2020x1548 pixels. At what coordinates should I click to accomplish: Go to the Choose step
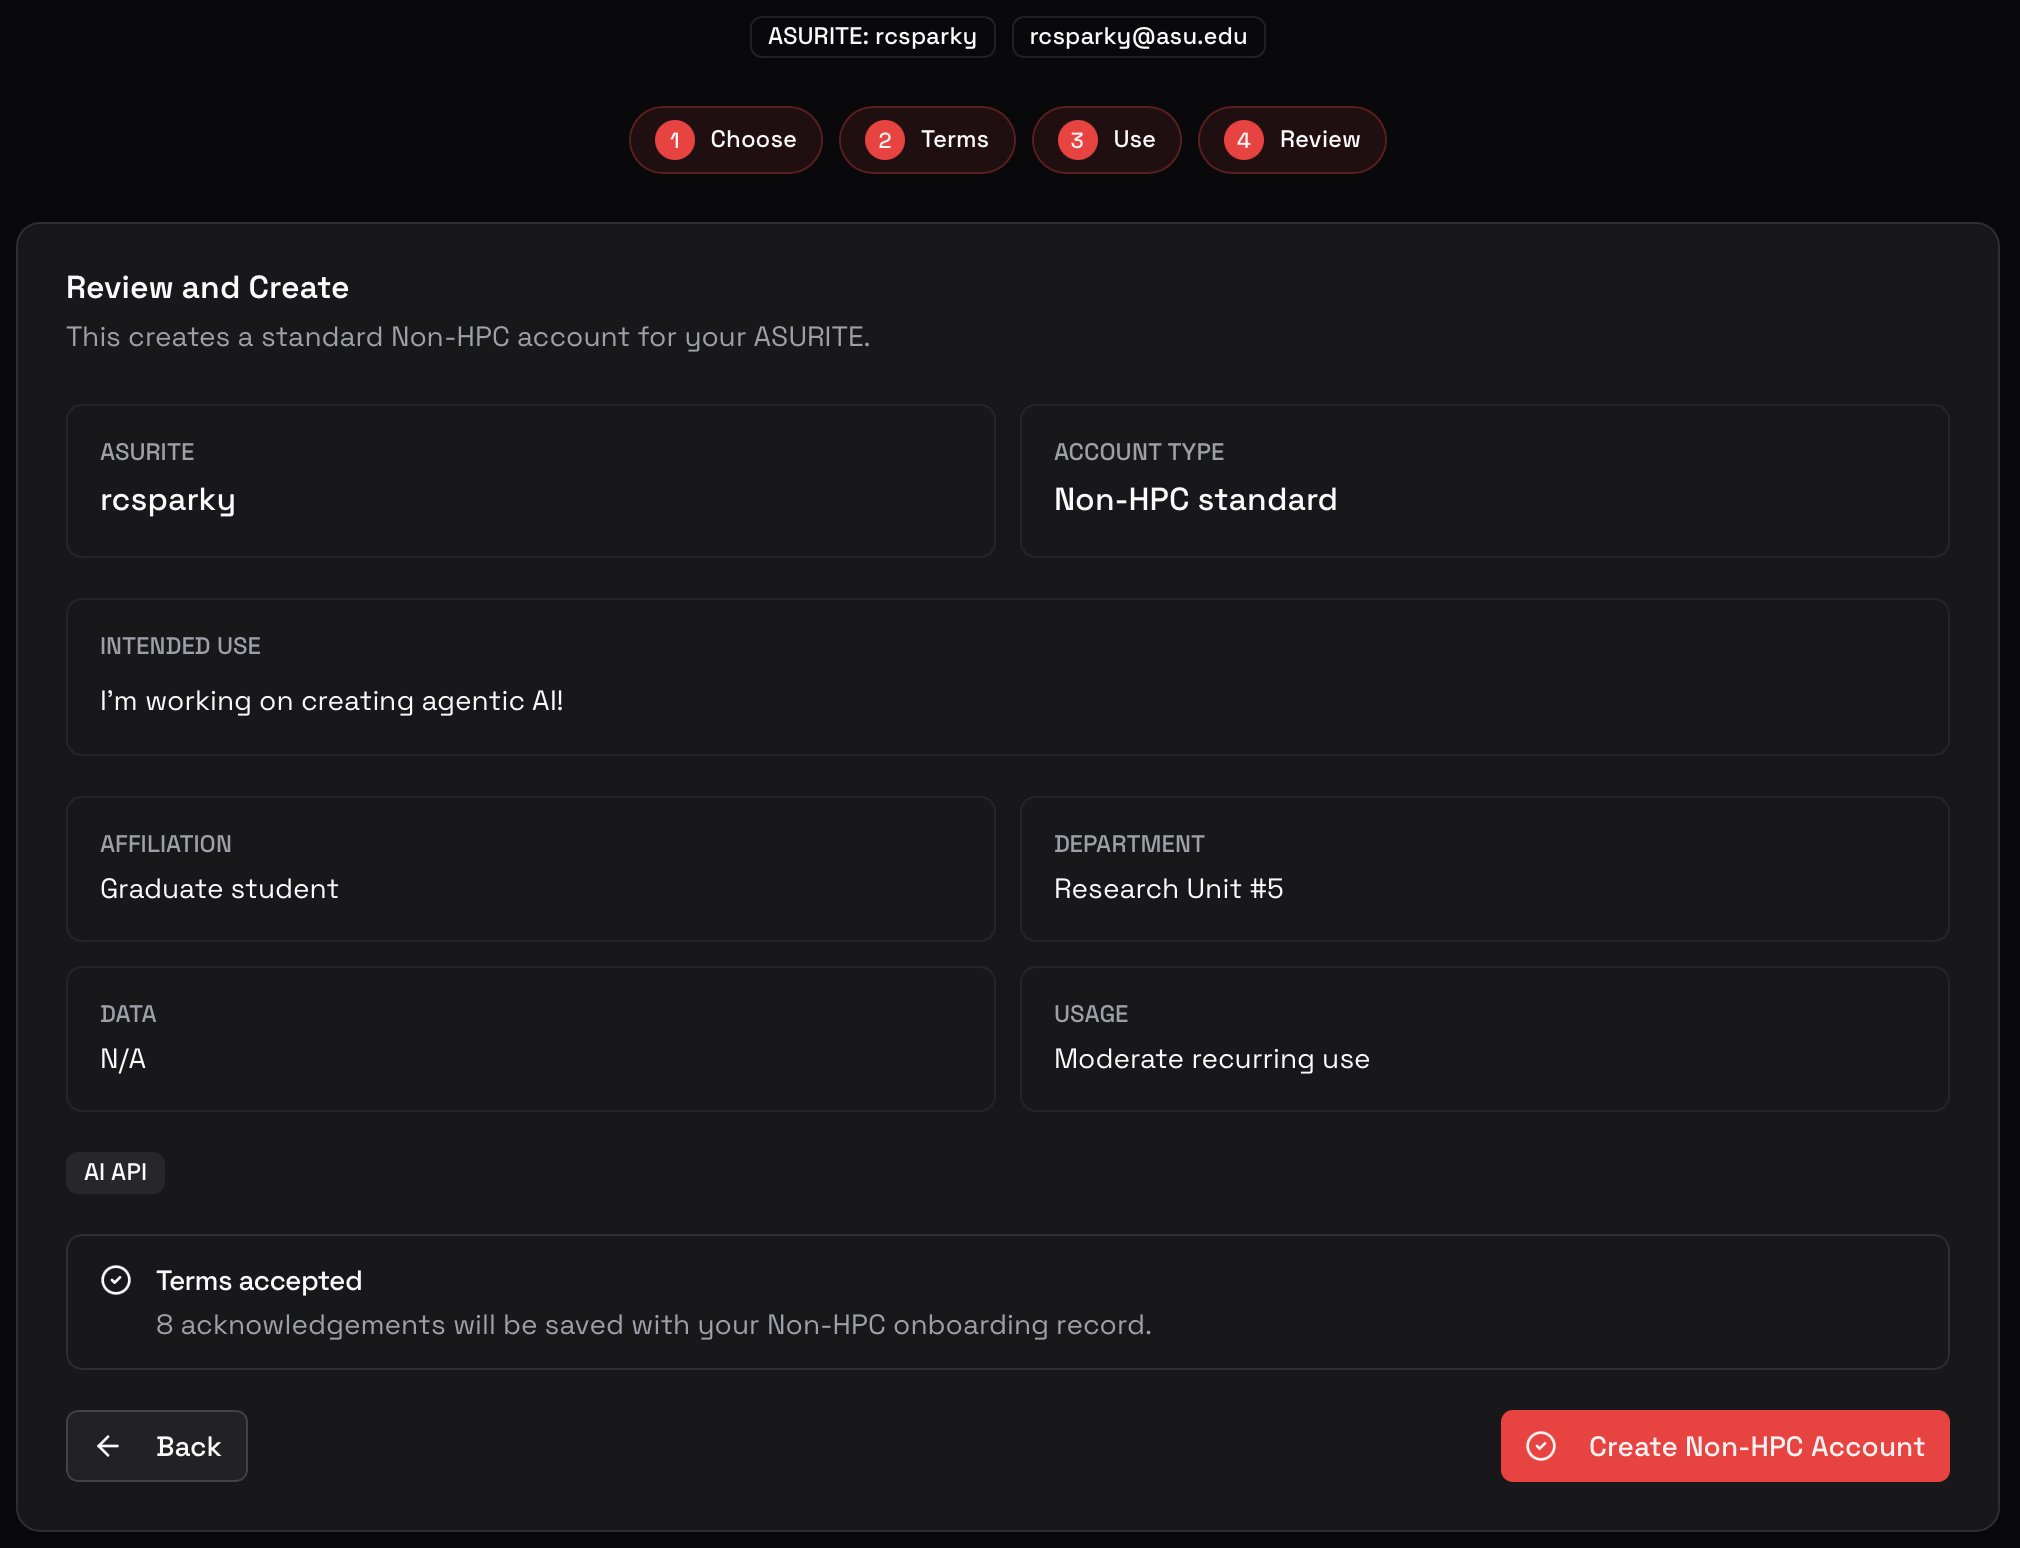[726, 140]
